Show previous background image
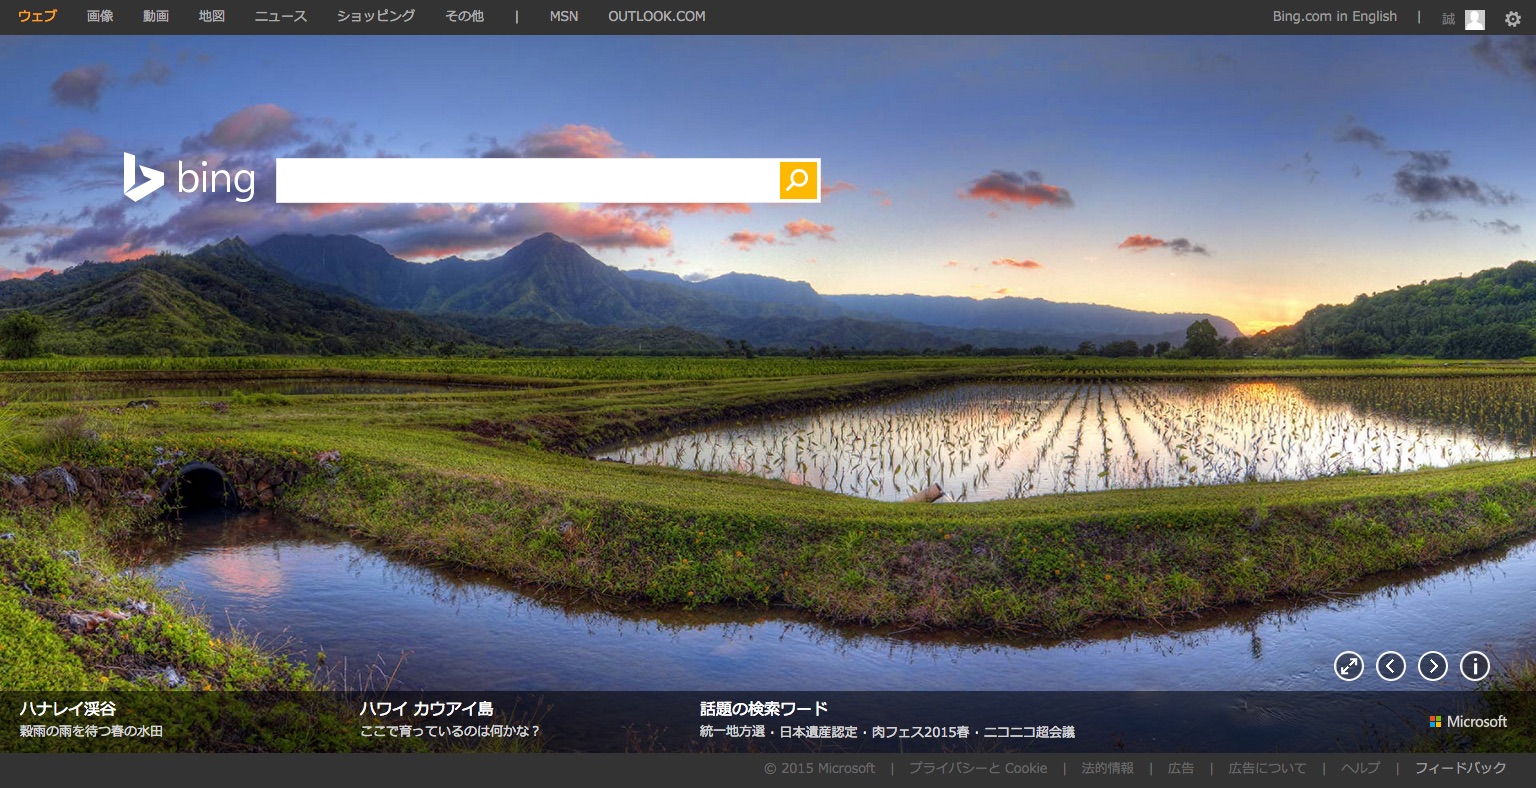1536x788 pixels. point(1391,666)
